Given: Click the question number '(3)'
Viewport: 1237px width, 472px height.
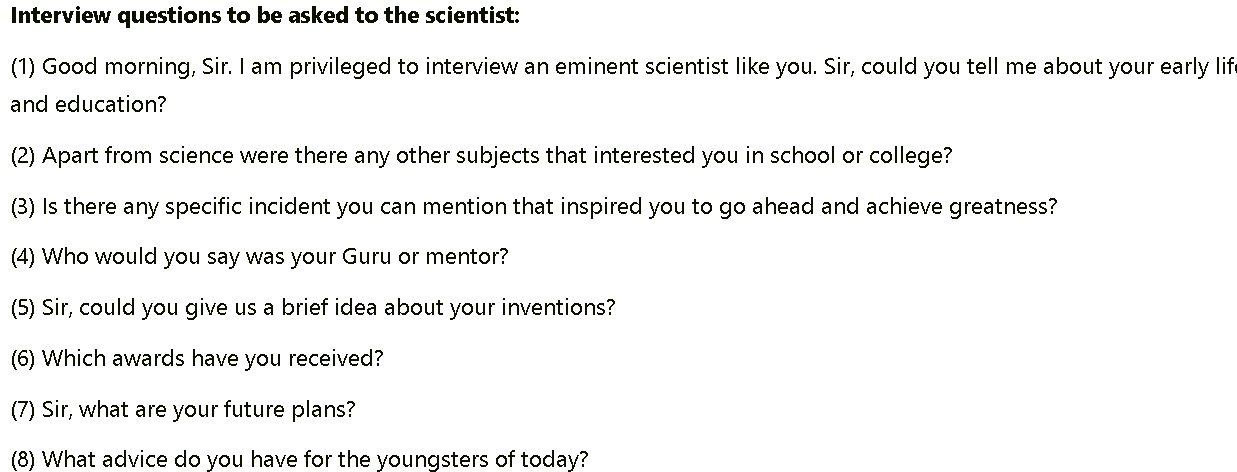Looking at the screenshot, I should click(23, 207).
